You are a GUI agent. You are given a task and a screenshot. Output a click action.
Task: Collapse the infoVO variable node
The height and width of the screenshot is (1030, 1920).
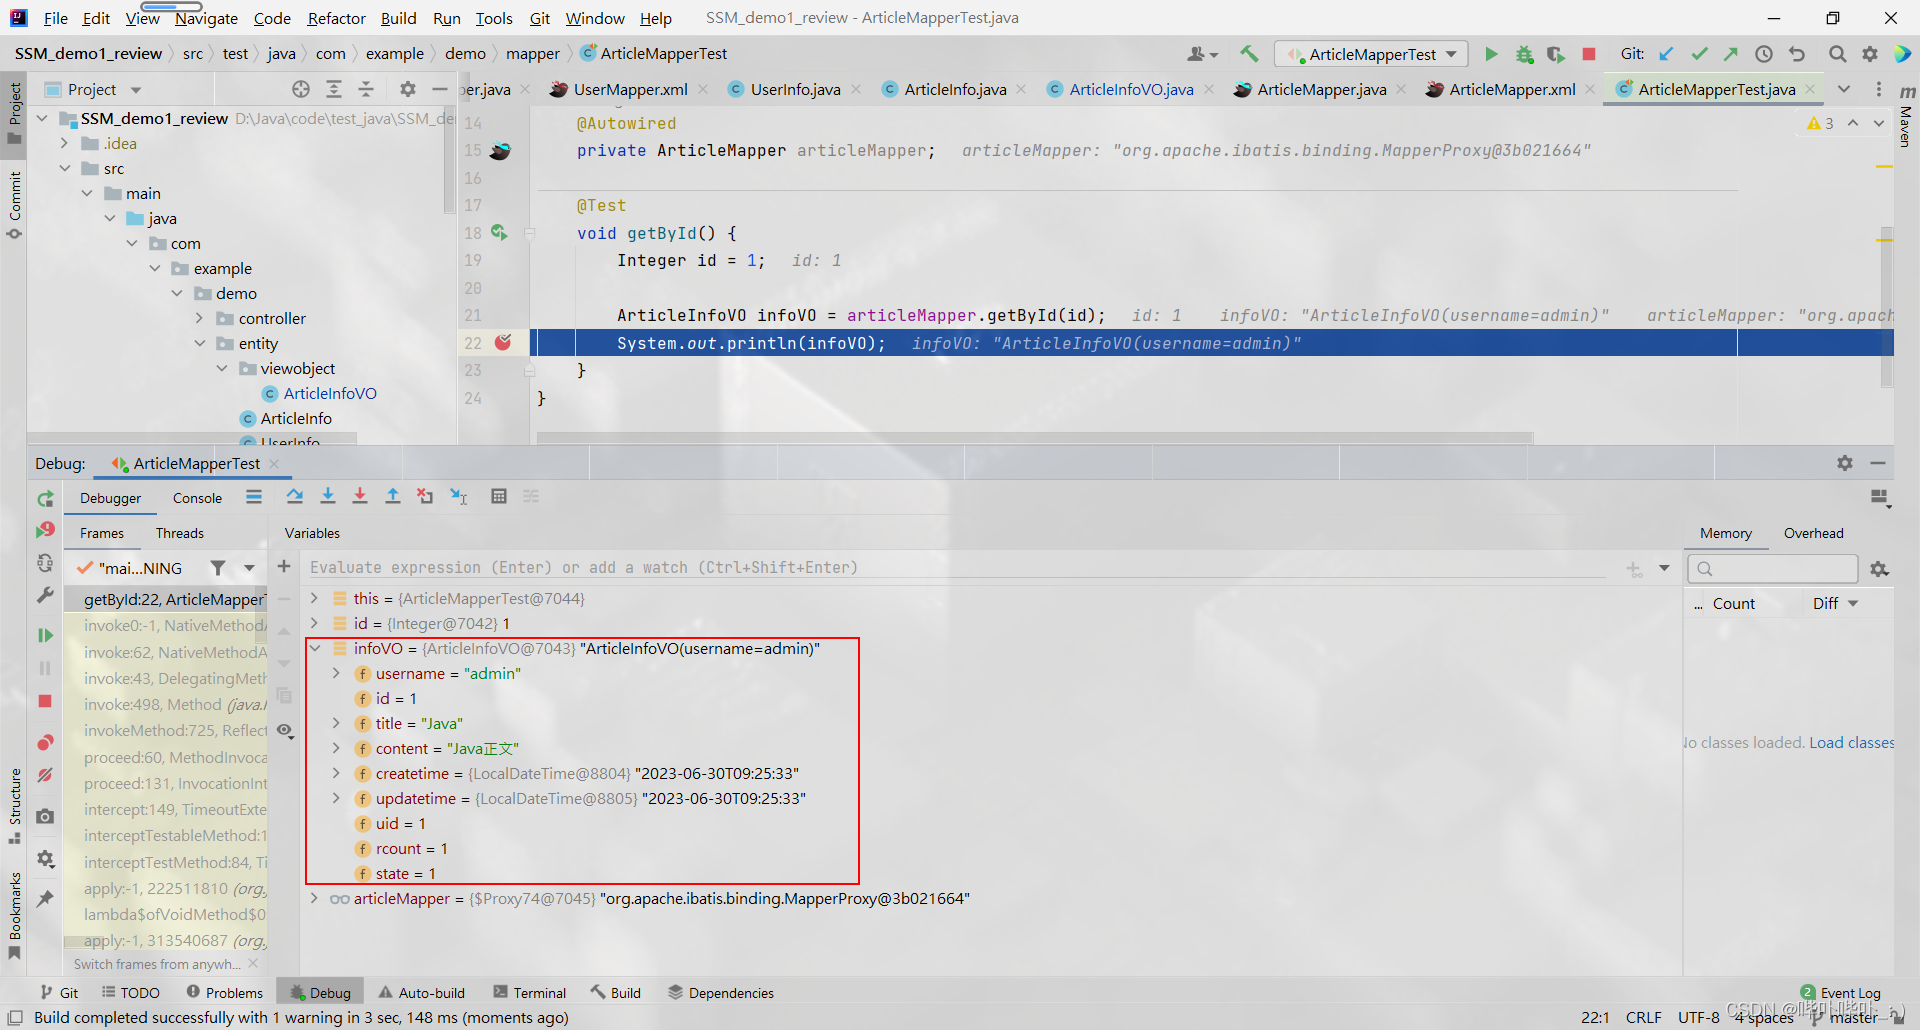[x=315, y=648]
